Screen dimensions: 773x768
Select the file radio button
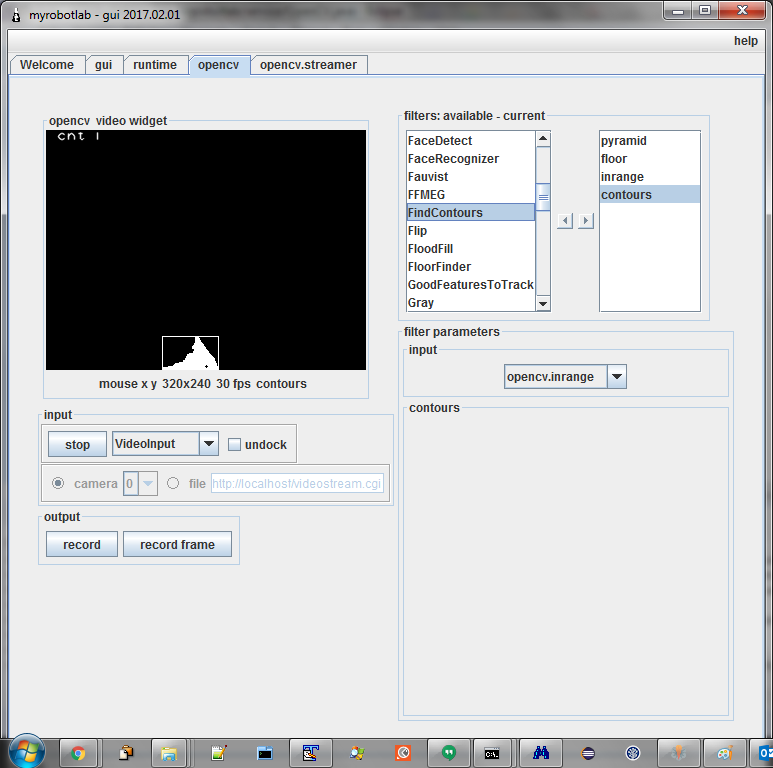pyautogui.click(x=173, y=483)
